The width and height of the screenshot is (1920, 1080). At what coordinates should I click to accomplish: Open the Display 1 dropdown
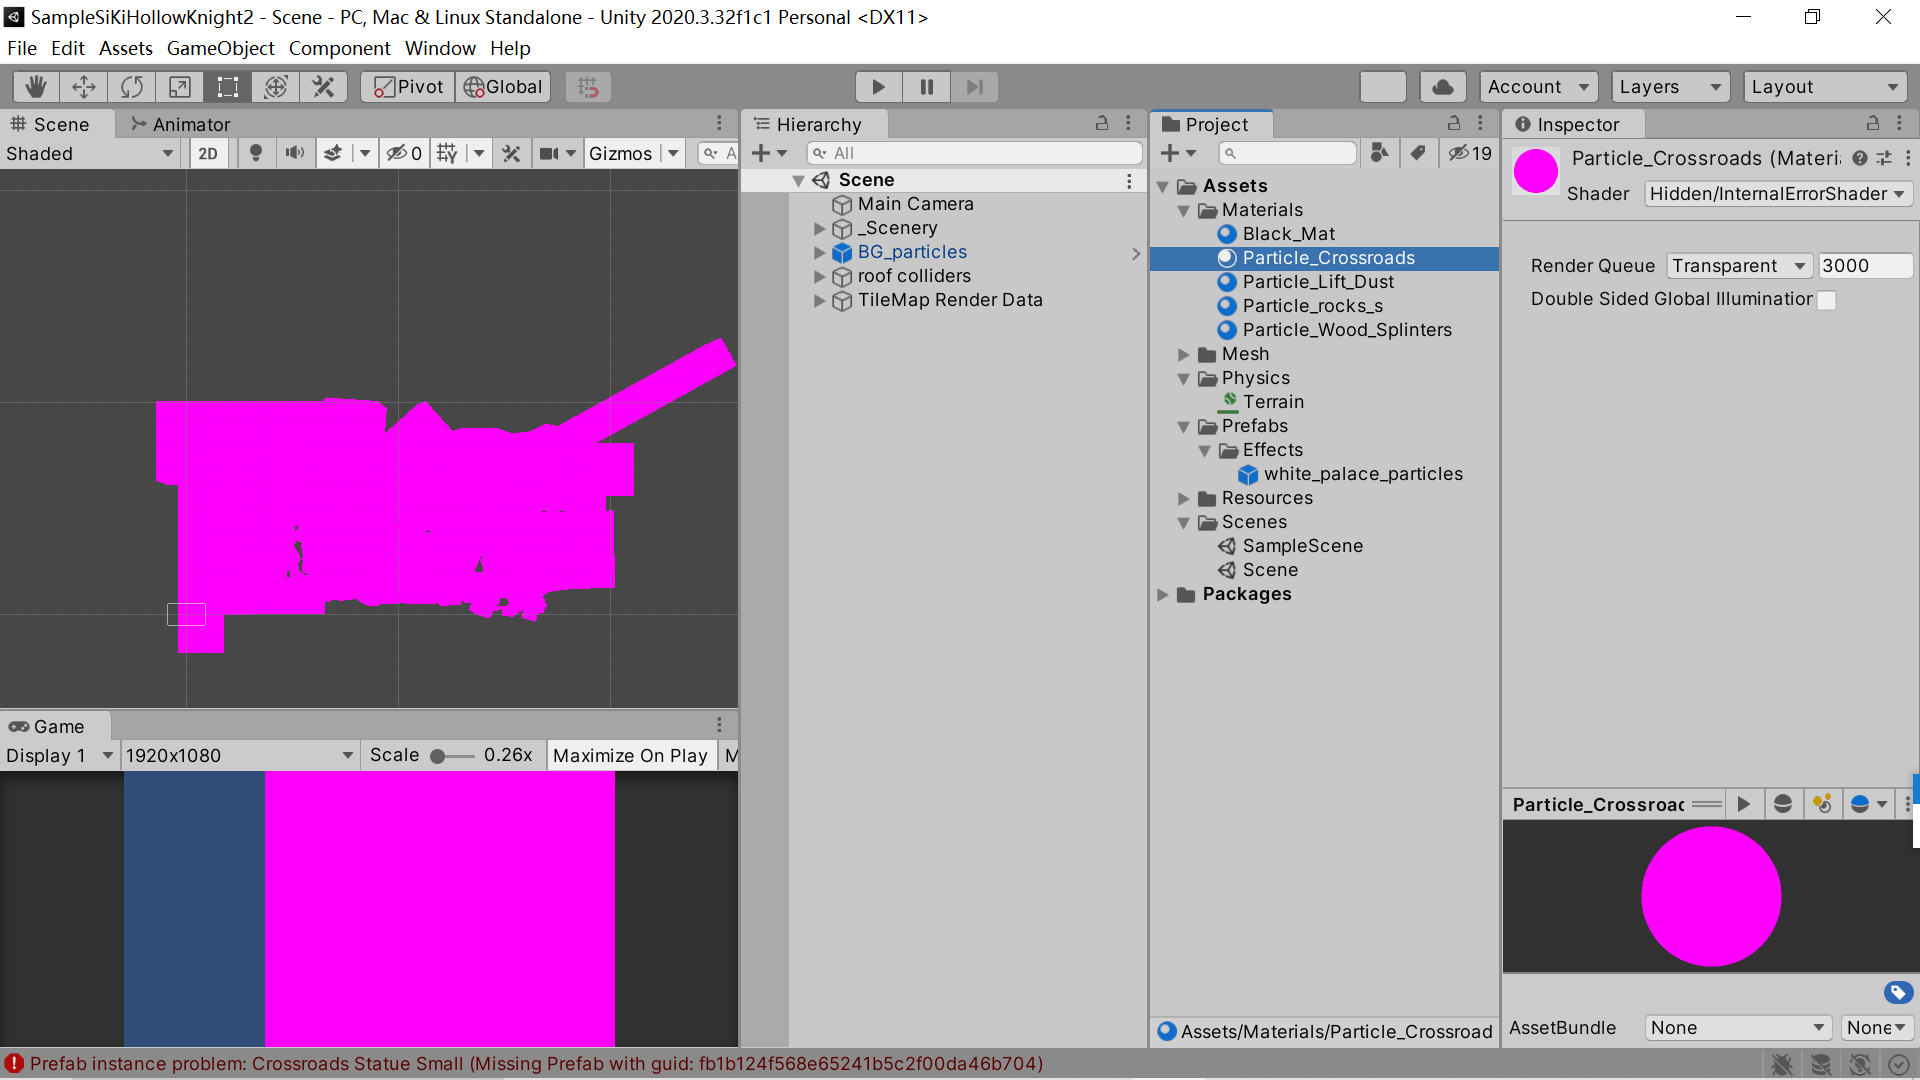coord(59,756)
